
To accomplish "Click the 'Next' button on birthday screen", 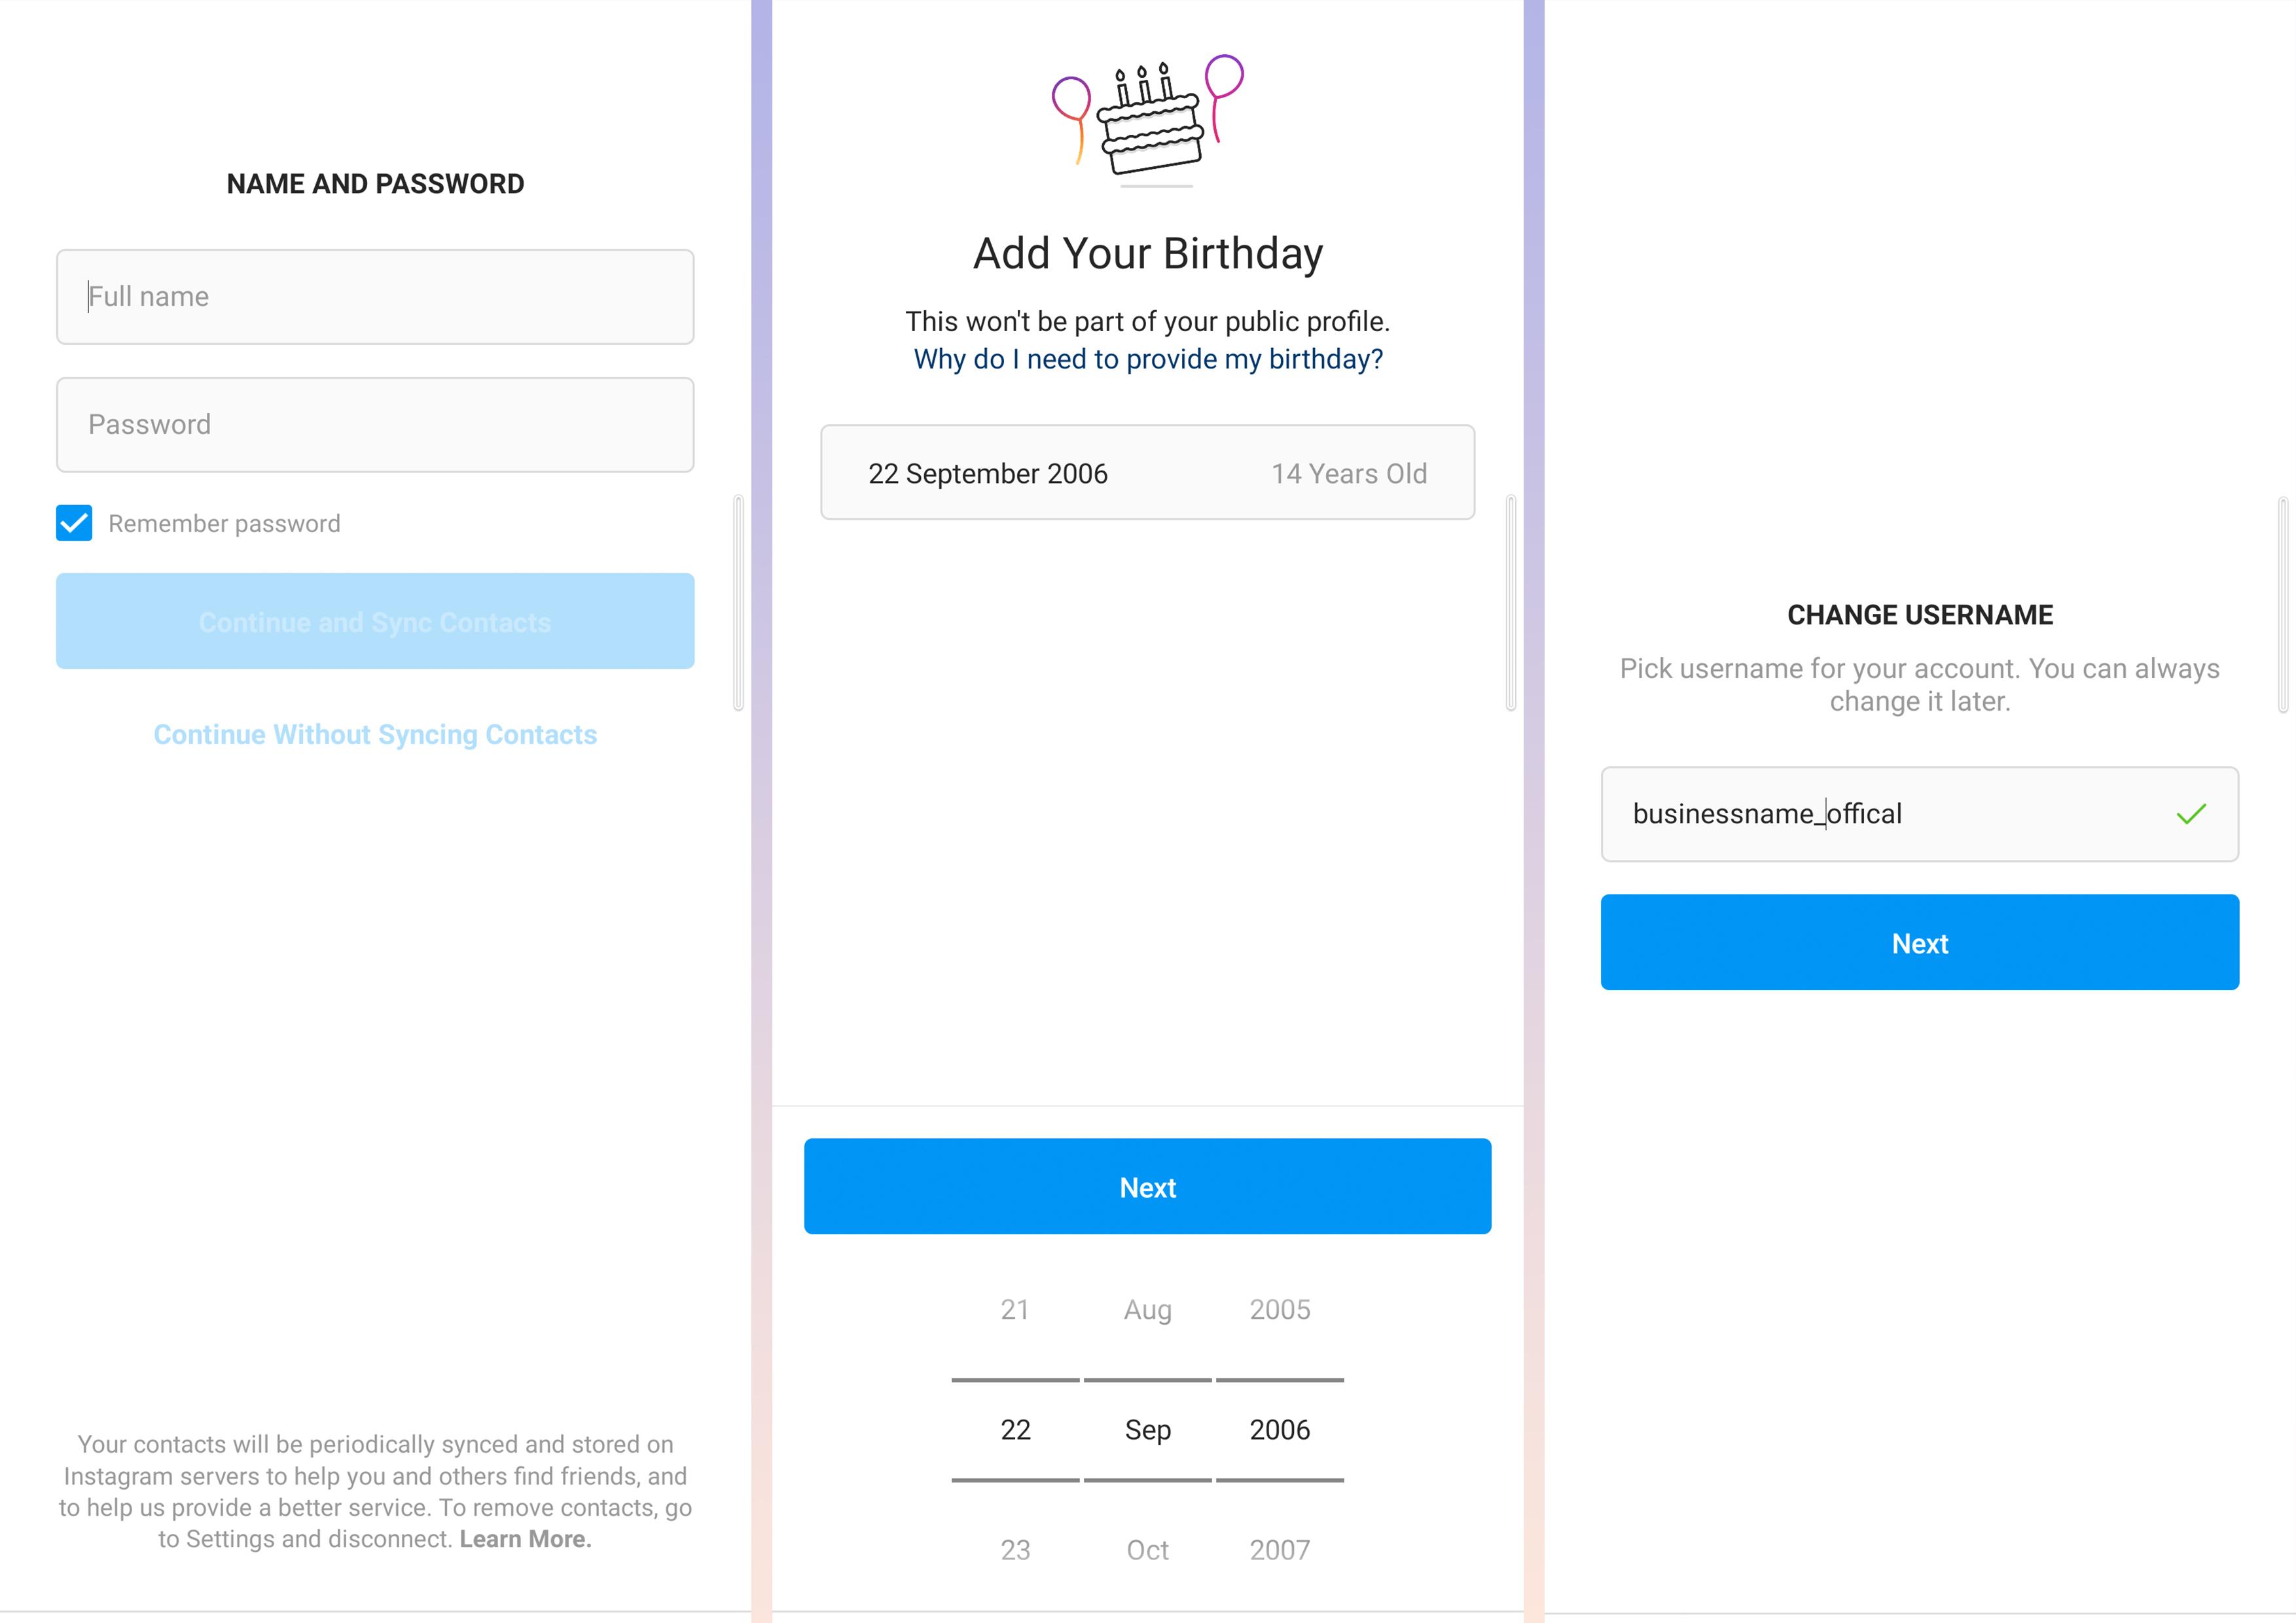I will tap(1147, 1186).
